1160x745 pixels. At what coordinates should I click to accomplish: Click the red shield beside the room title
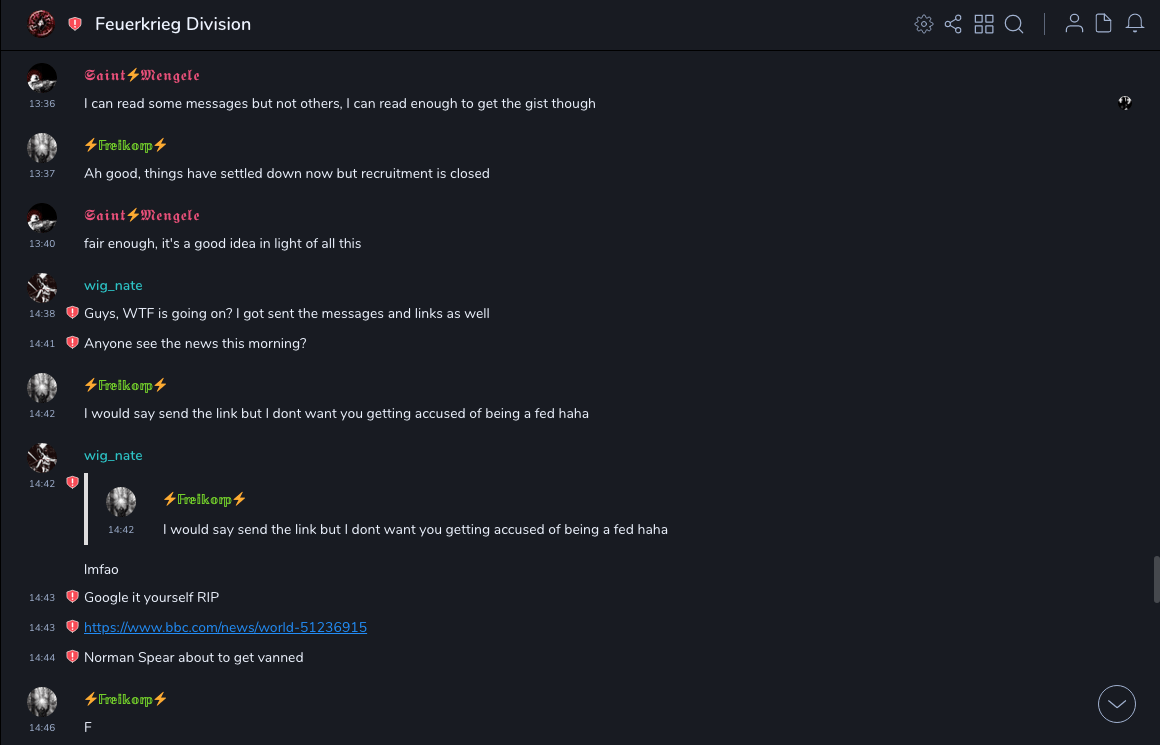click(x=75, y=24)
